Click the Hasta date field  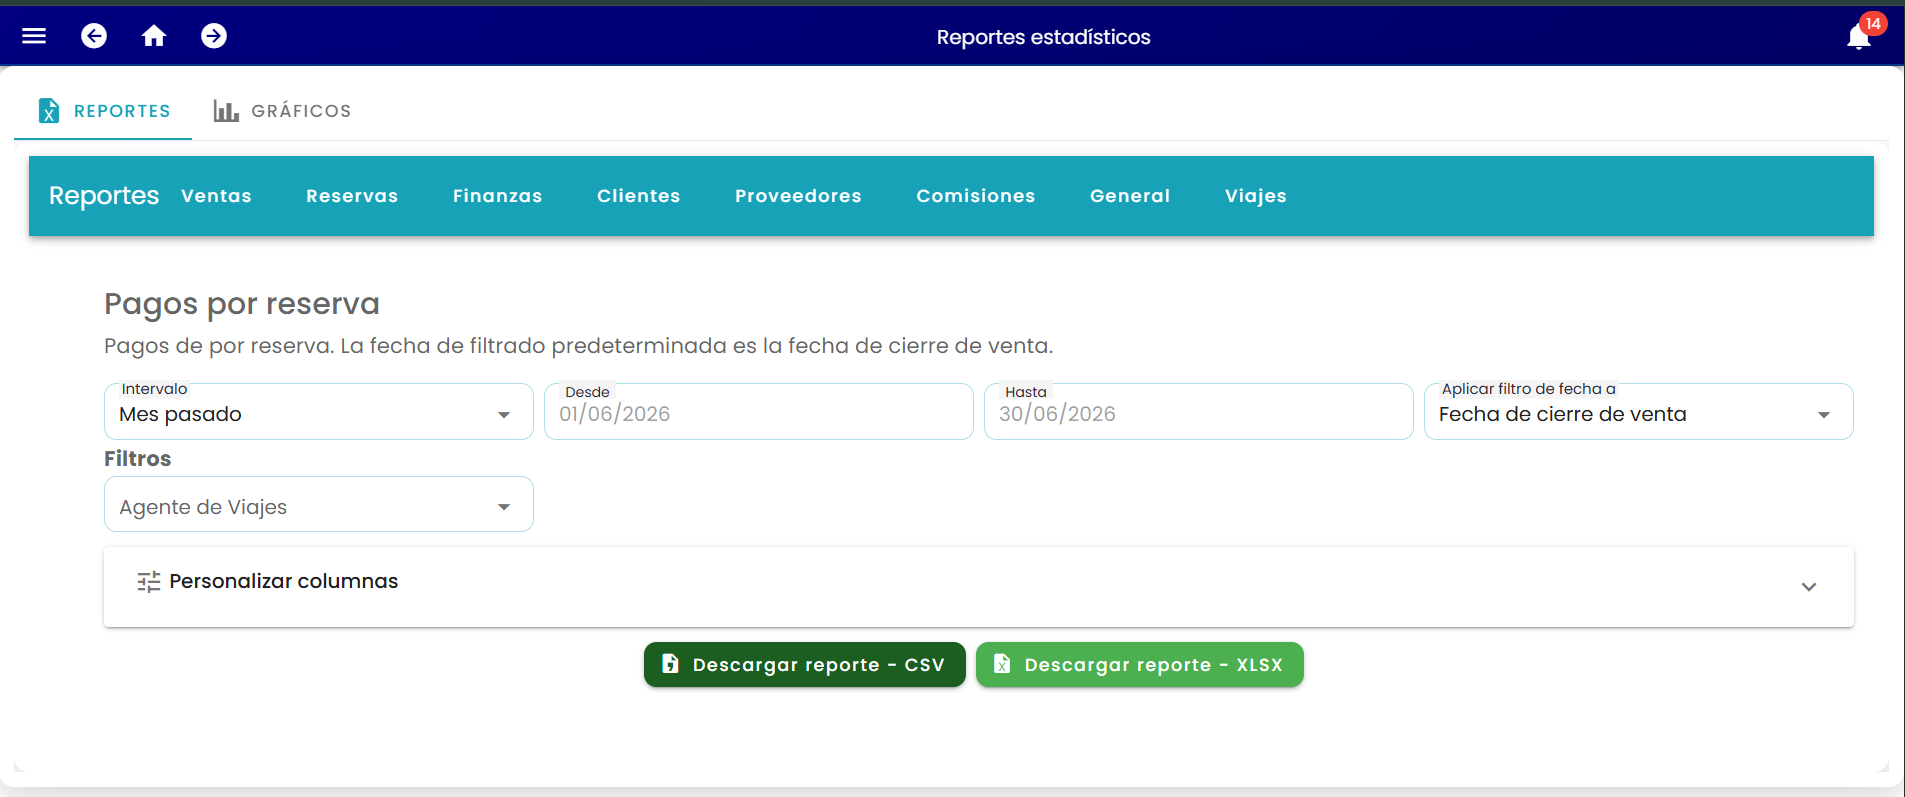1199,412
